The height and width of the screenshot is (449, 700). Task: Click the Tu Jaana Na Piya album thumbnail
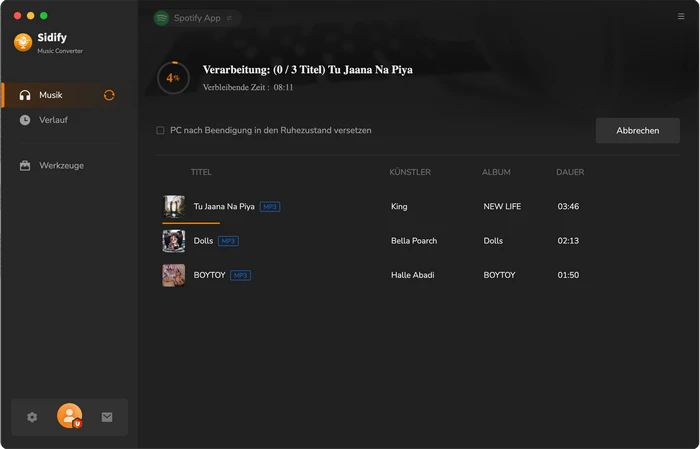pyautogui.click(x=174, y=206)
